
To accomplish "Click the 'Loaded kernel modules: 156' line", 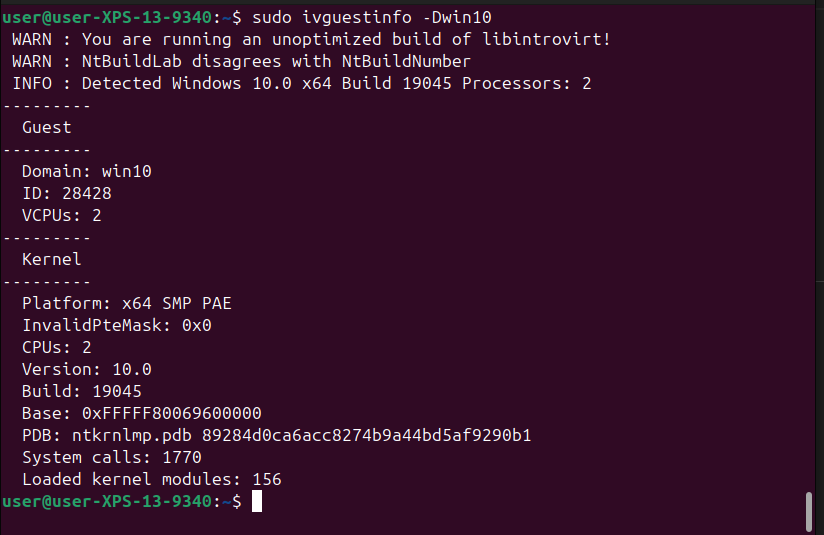I will [x=152, y=479].
